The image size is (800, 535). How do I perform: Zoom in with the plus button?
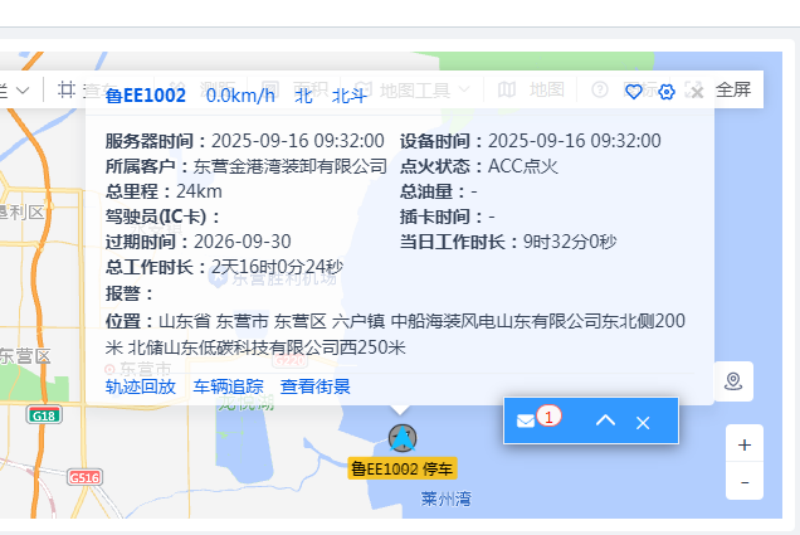(x=744, y=445)
